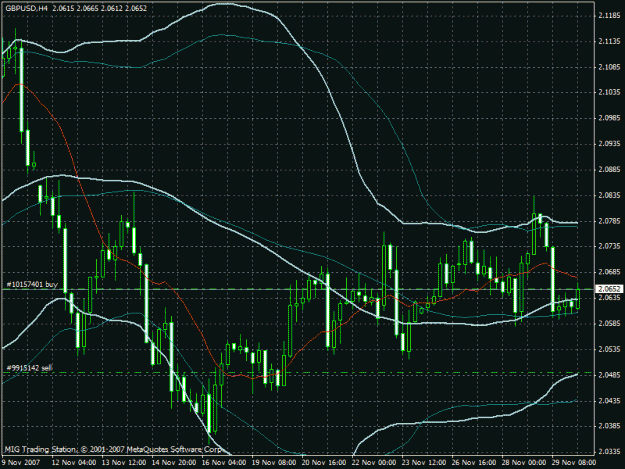Viewport: 625px width, 469px height.
Task: Click the current price tag 2.0652
Action: [609, 289]
